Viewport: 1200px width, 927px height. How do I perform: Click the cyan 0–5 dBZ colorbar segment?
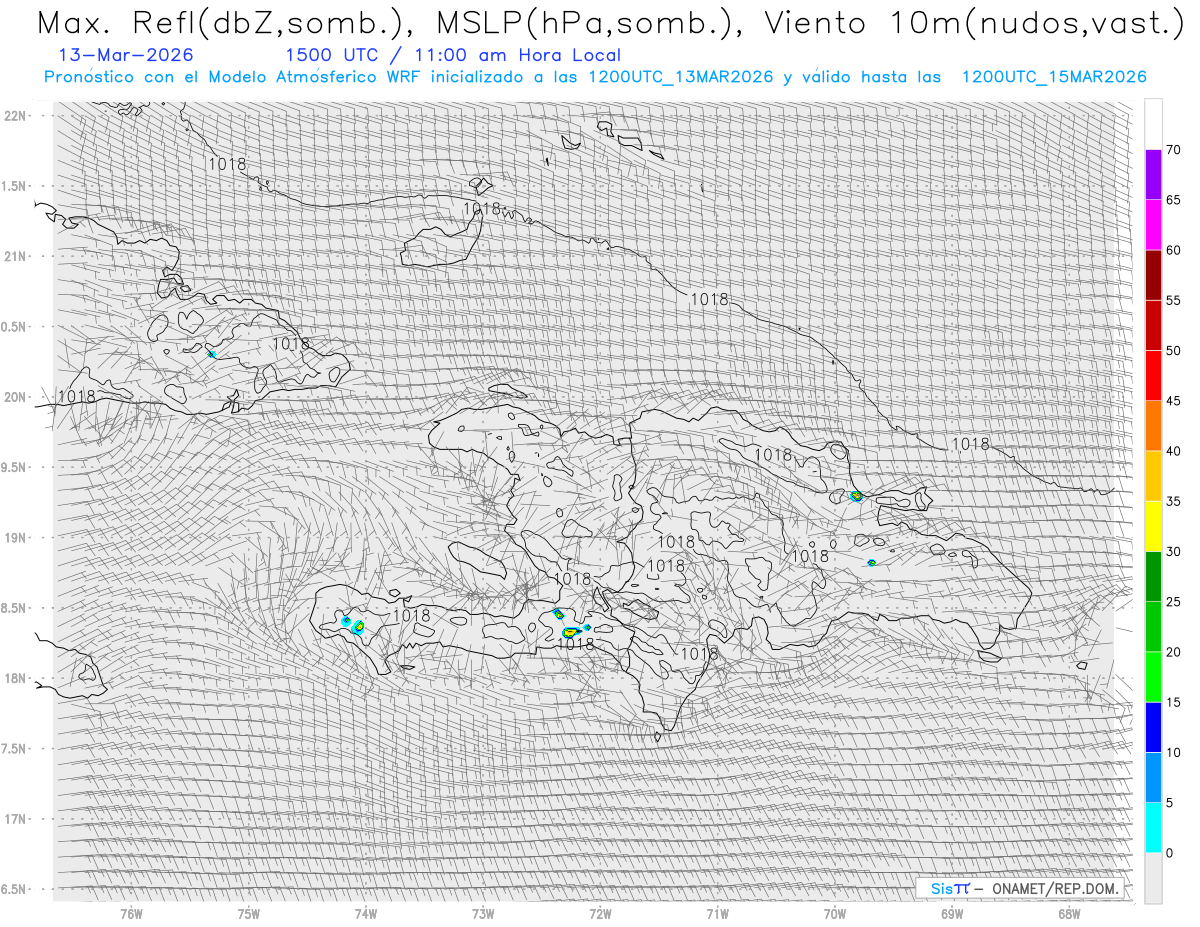coord(1153,827)
